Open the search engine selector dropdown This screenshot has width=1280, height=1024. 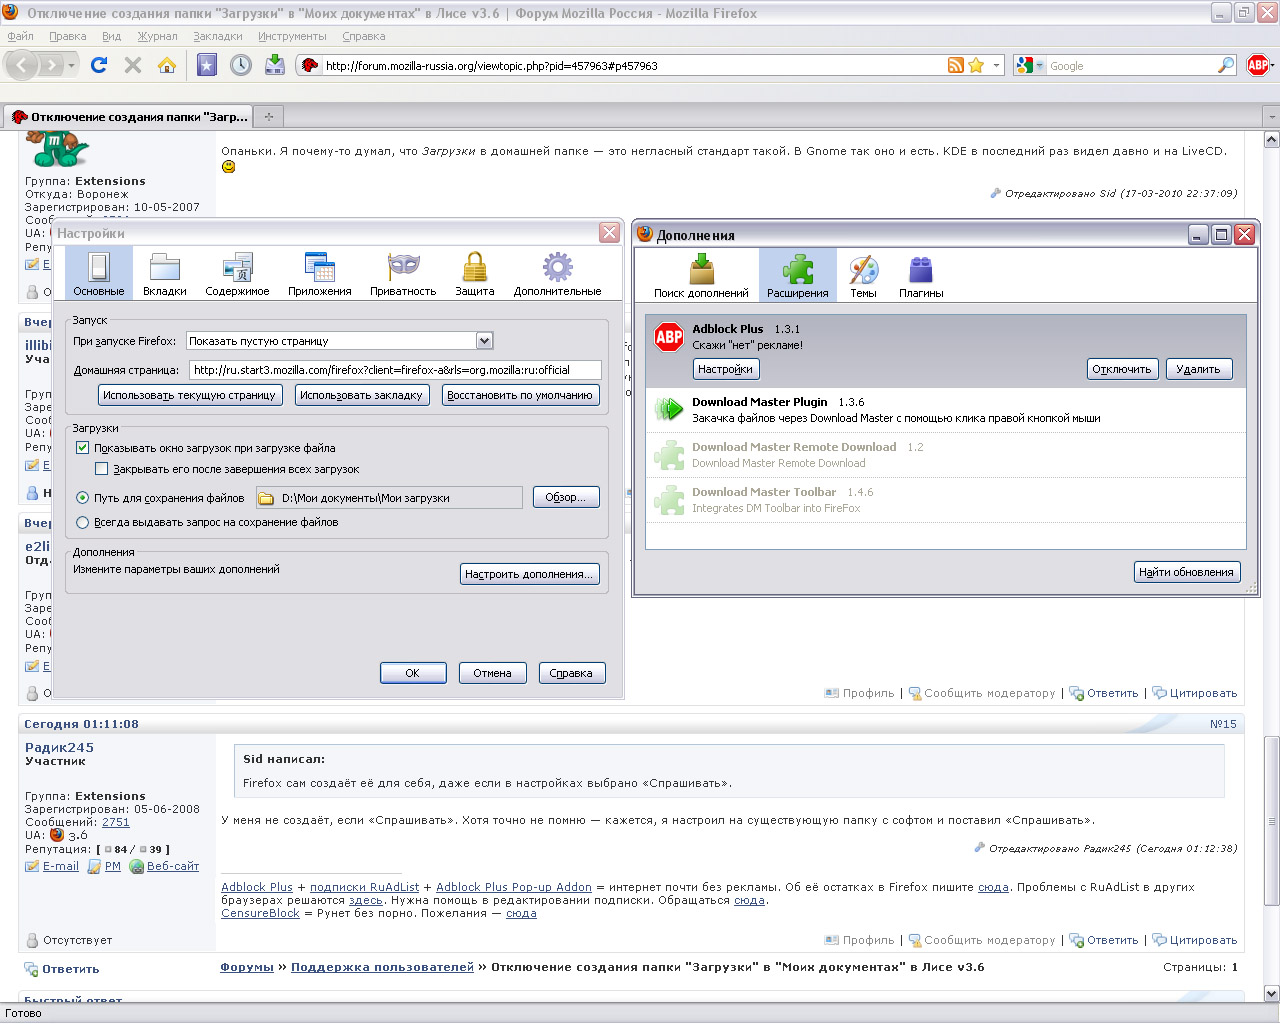1030,65
